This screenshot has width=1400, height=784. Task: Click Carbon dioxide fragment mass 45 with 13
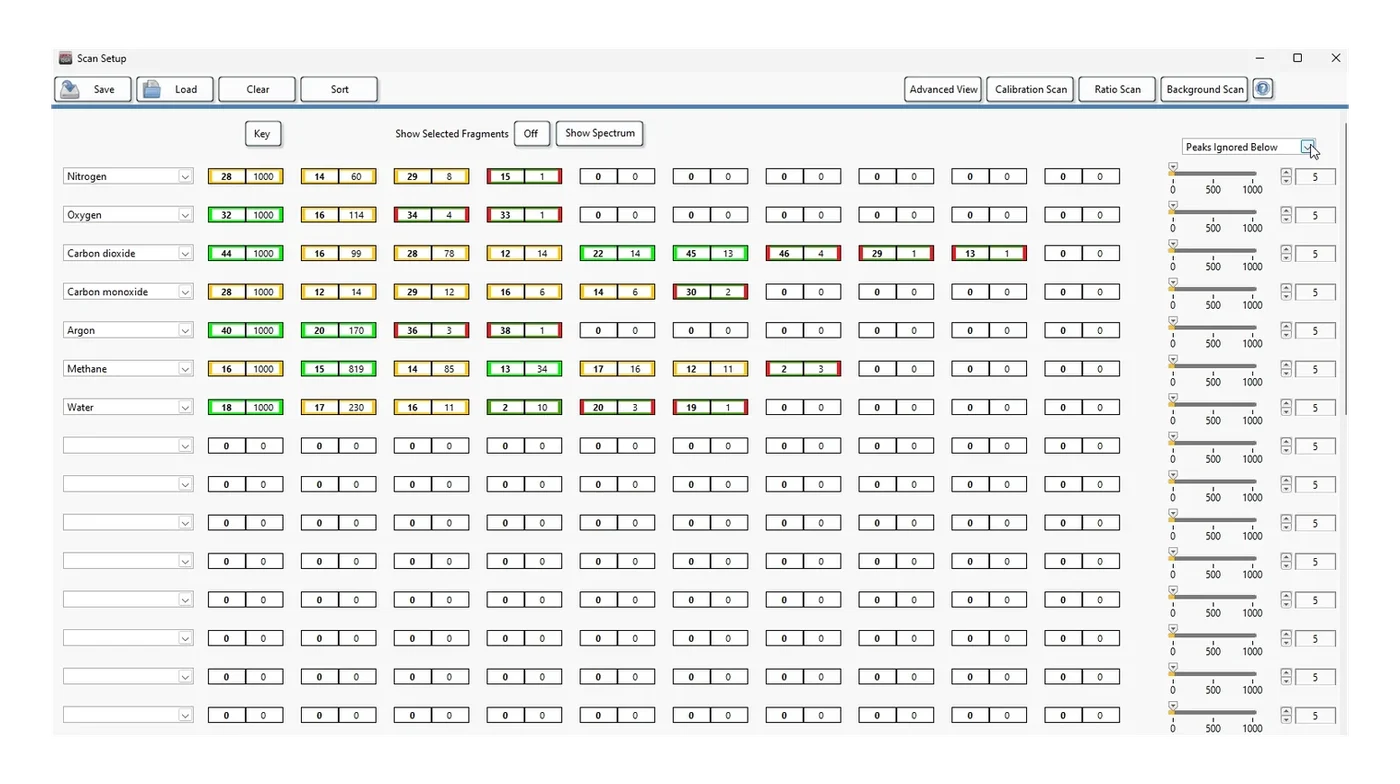point(710,254)
